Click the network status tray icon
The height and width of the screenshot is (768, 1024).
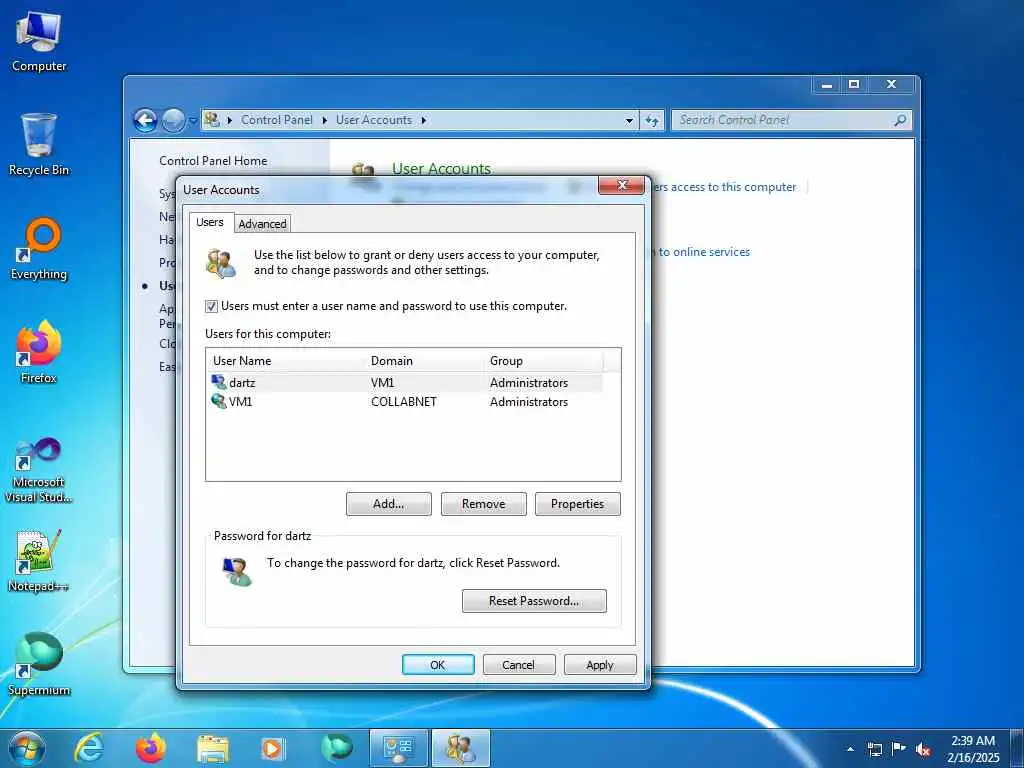click(x=874, y=749)
